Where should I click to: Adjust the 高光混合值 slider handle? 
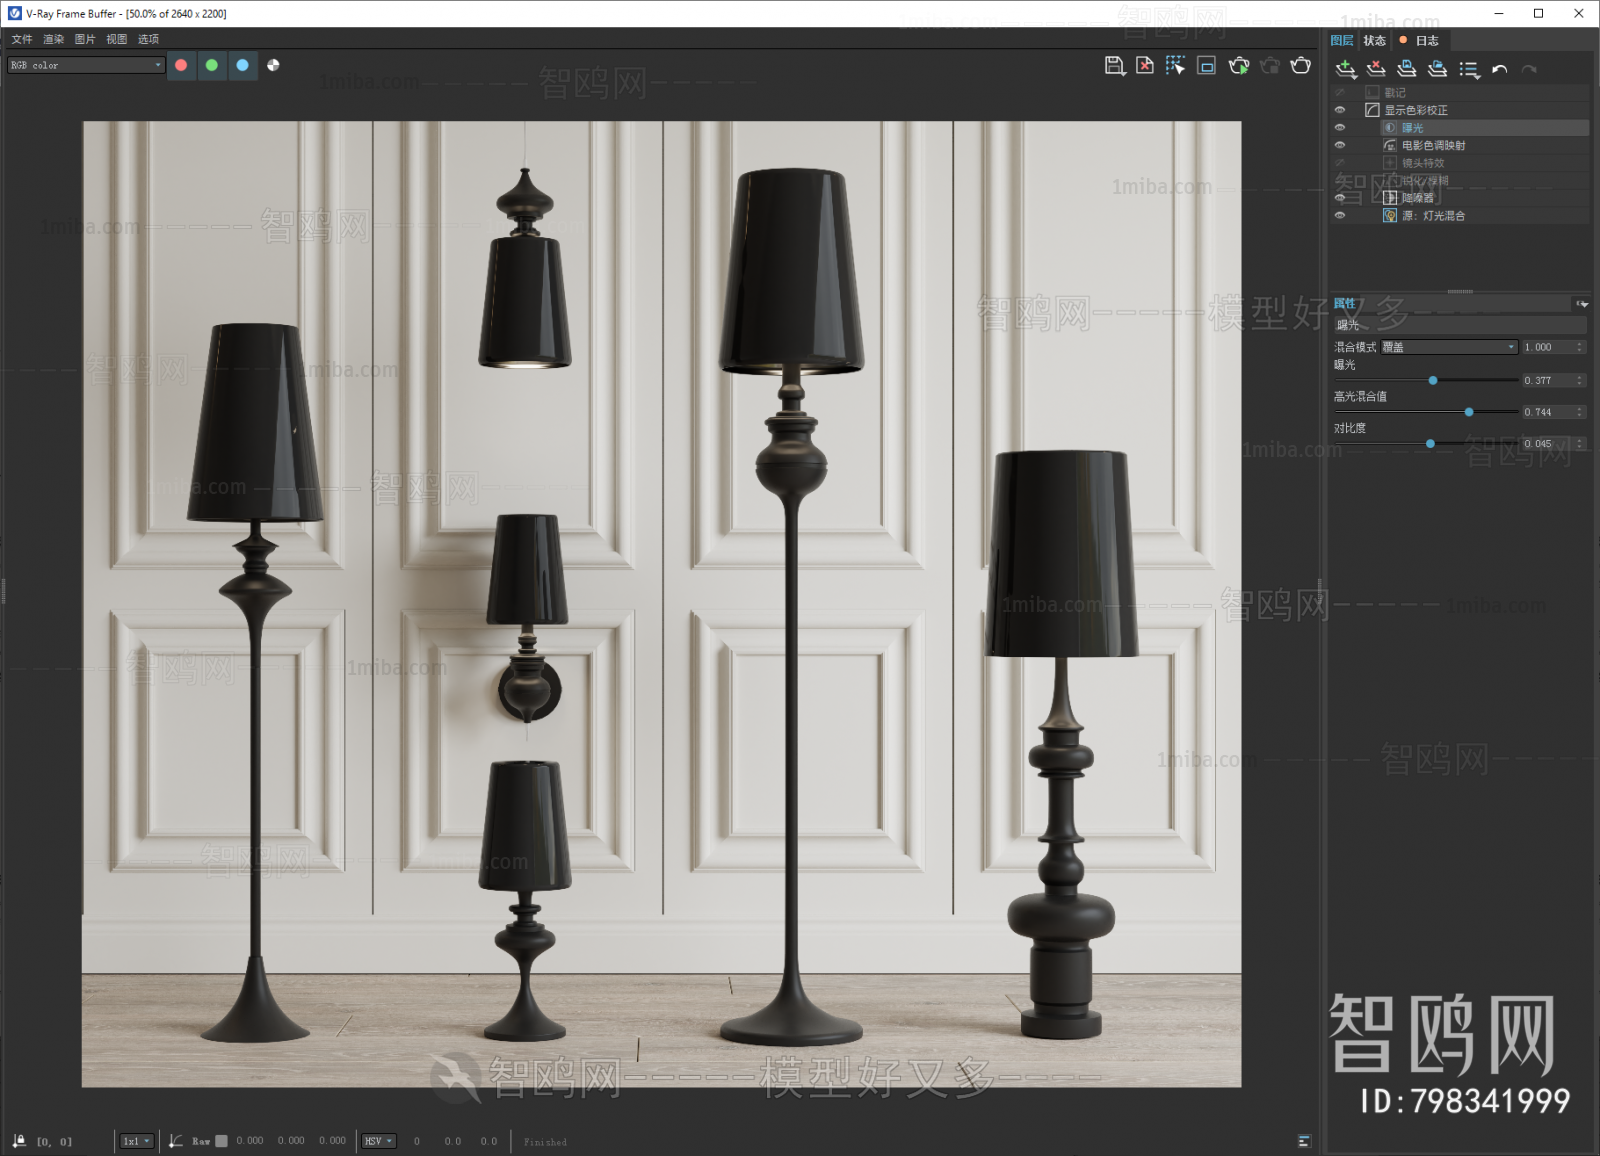tap(1469, 412)
